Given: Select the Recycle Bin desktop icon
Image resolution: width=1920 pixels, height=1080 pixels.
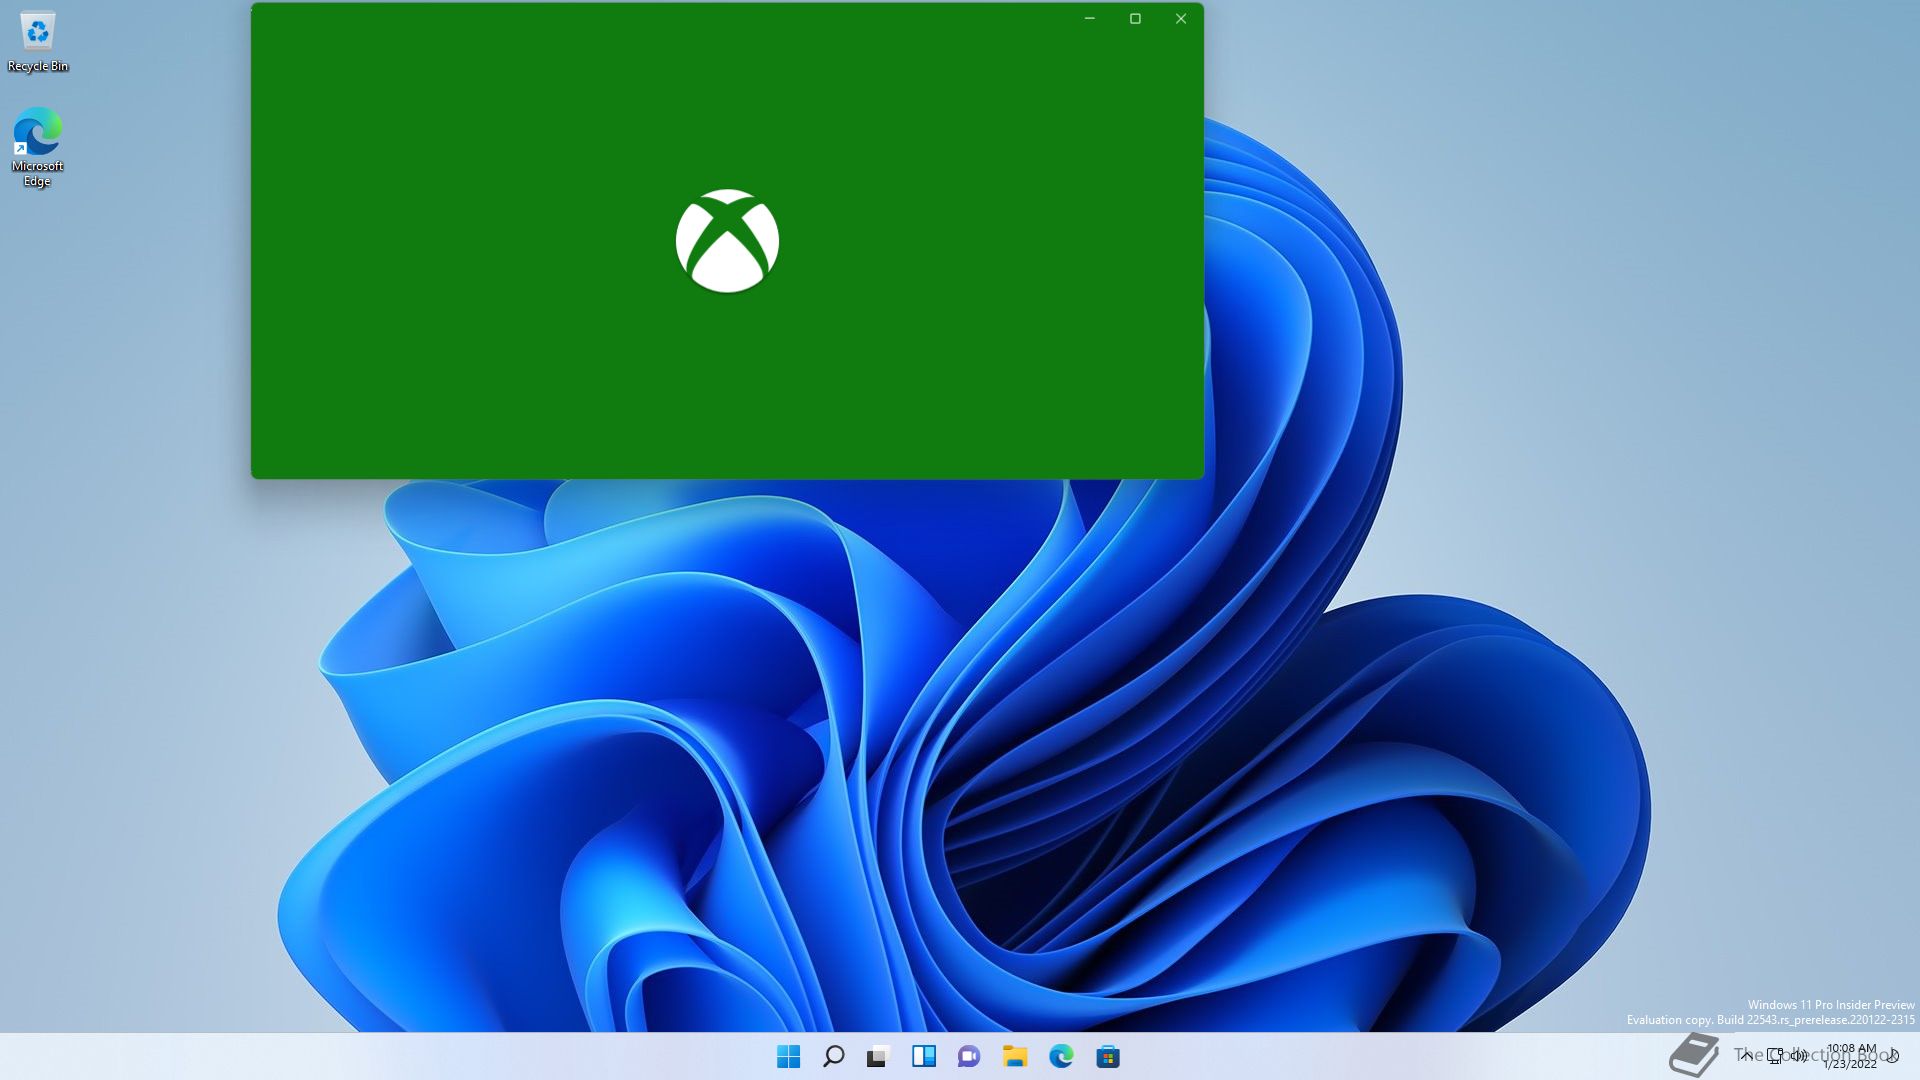Looking at the screenshot, I should 38,42.
